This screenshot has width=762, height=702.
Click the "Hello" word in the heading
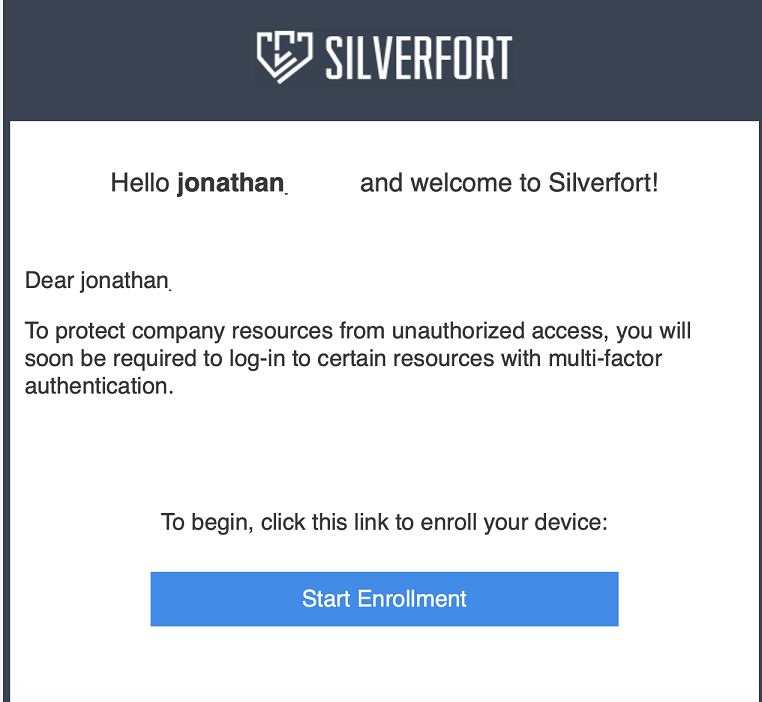pos(140,183)
